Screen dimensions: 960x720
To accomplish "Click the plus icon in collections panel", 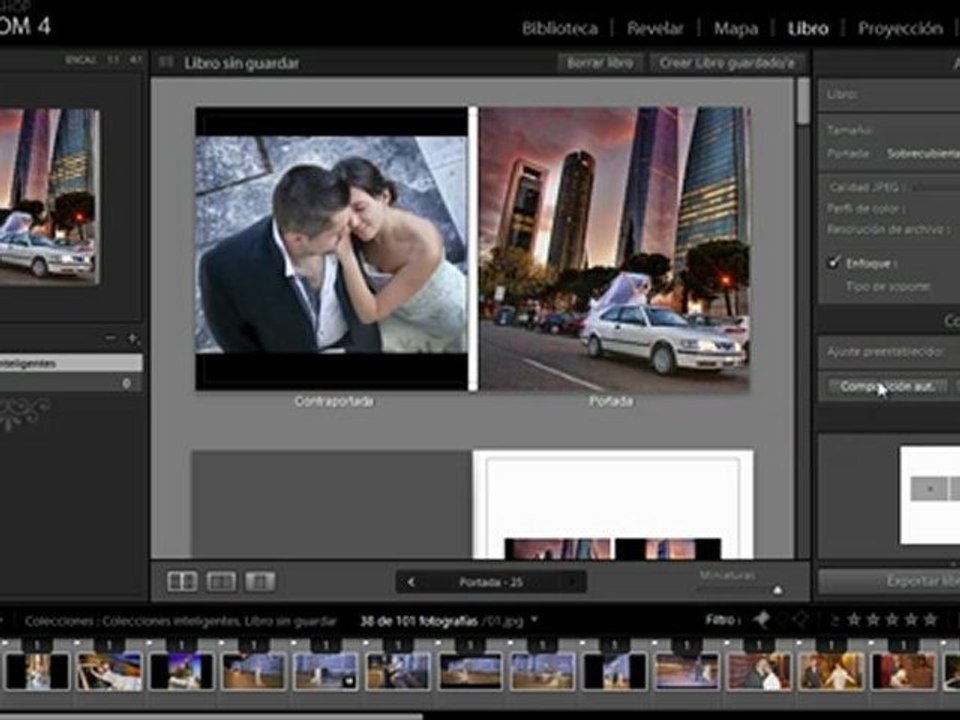I will coord(132,337).
